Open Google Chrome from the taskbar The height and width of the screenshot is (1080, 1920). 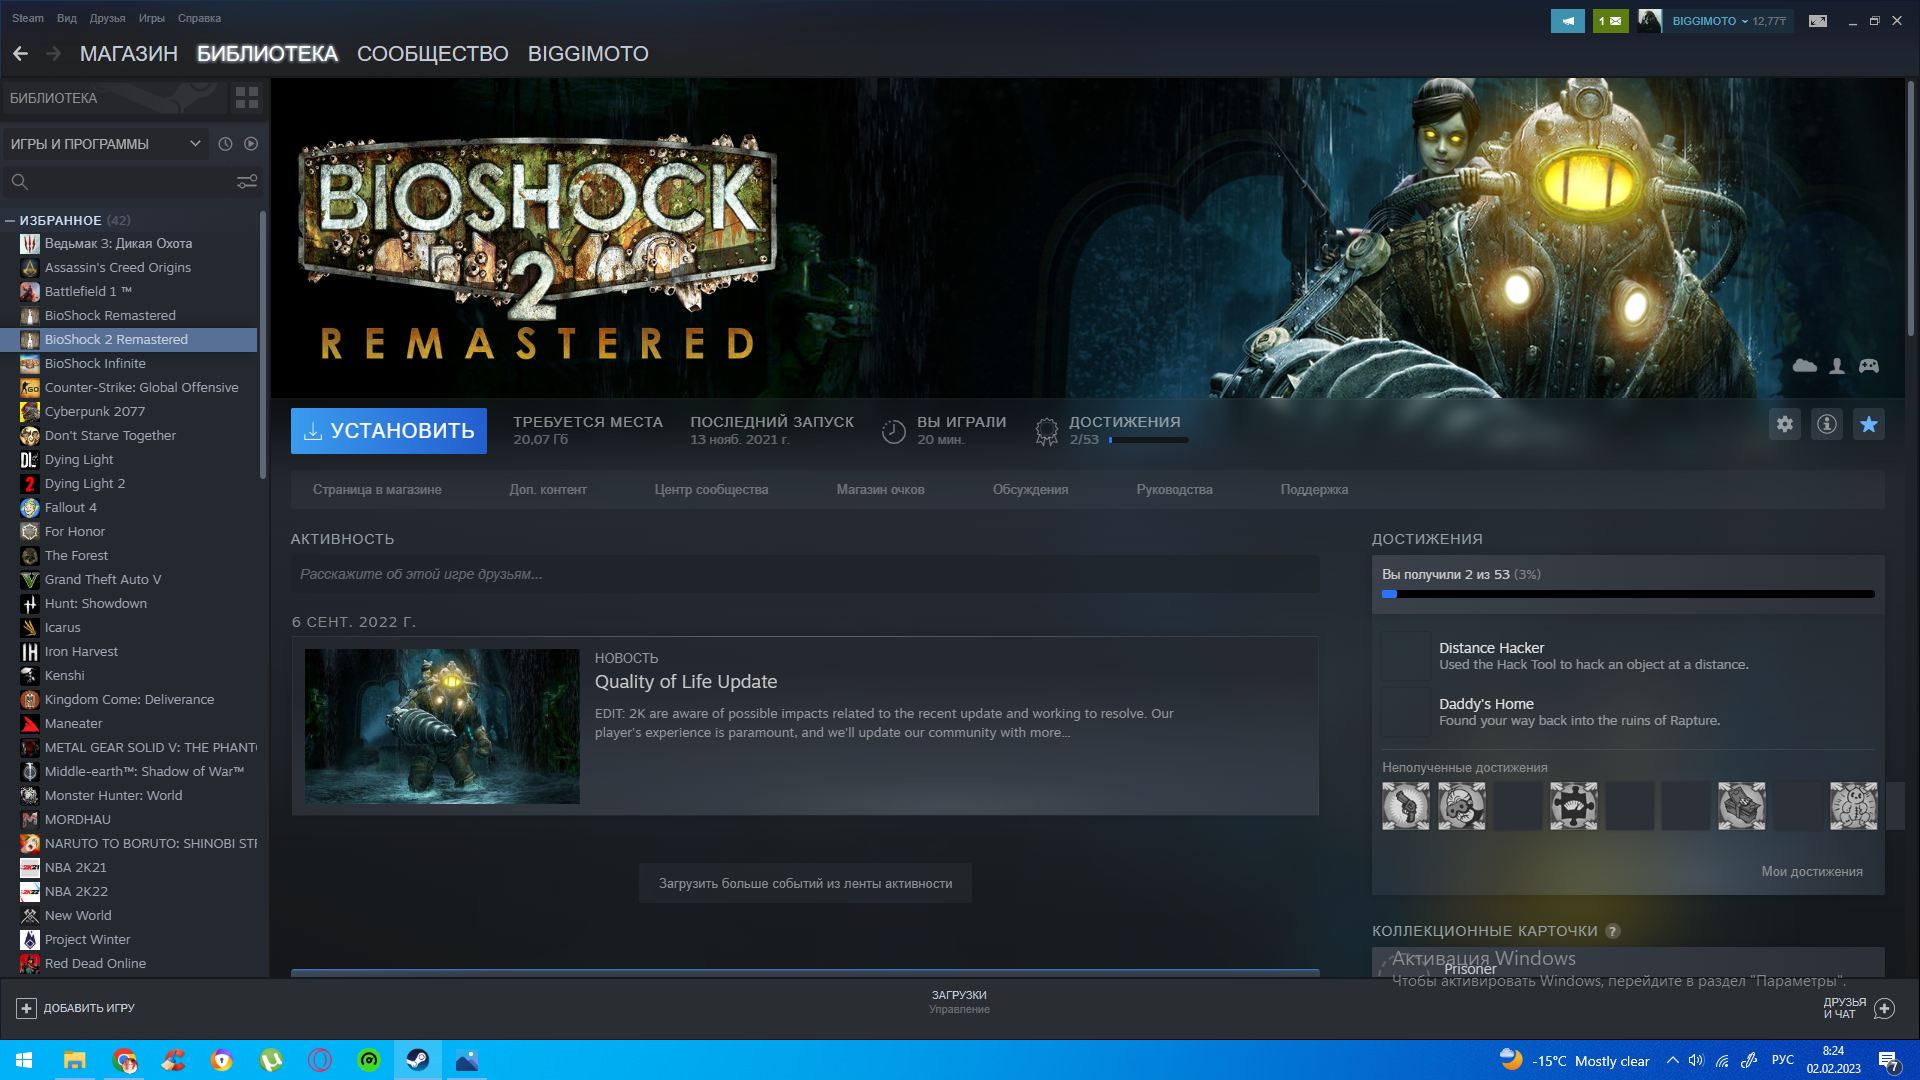124,1060
